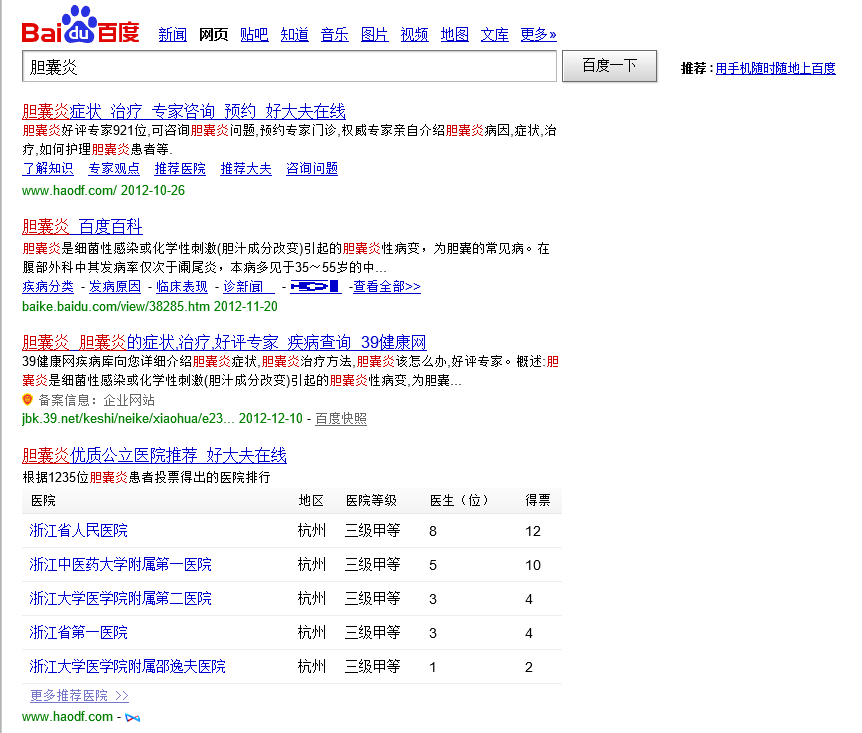
Task: Expand 查看全部>> in the Baike result
Action: (x=386, y=287)
